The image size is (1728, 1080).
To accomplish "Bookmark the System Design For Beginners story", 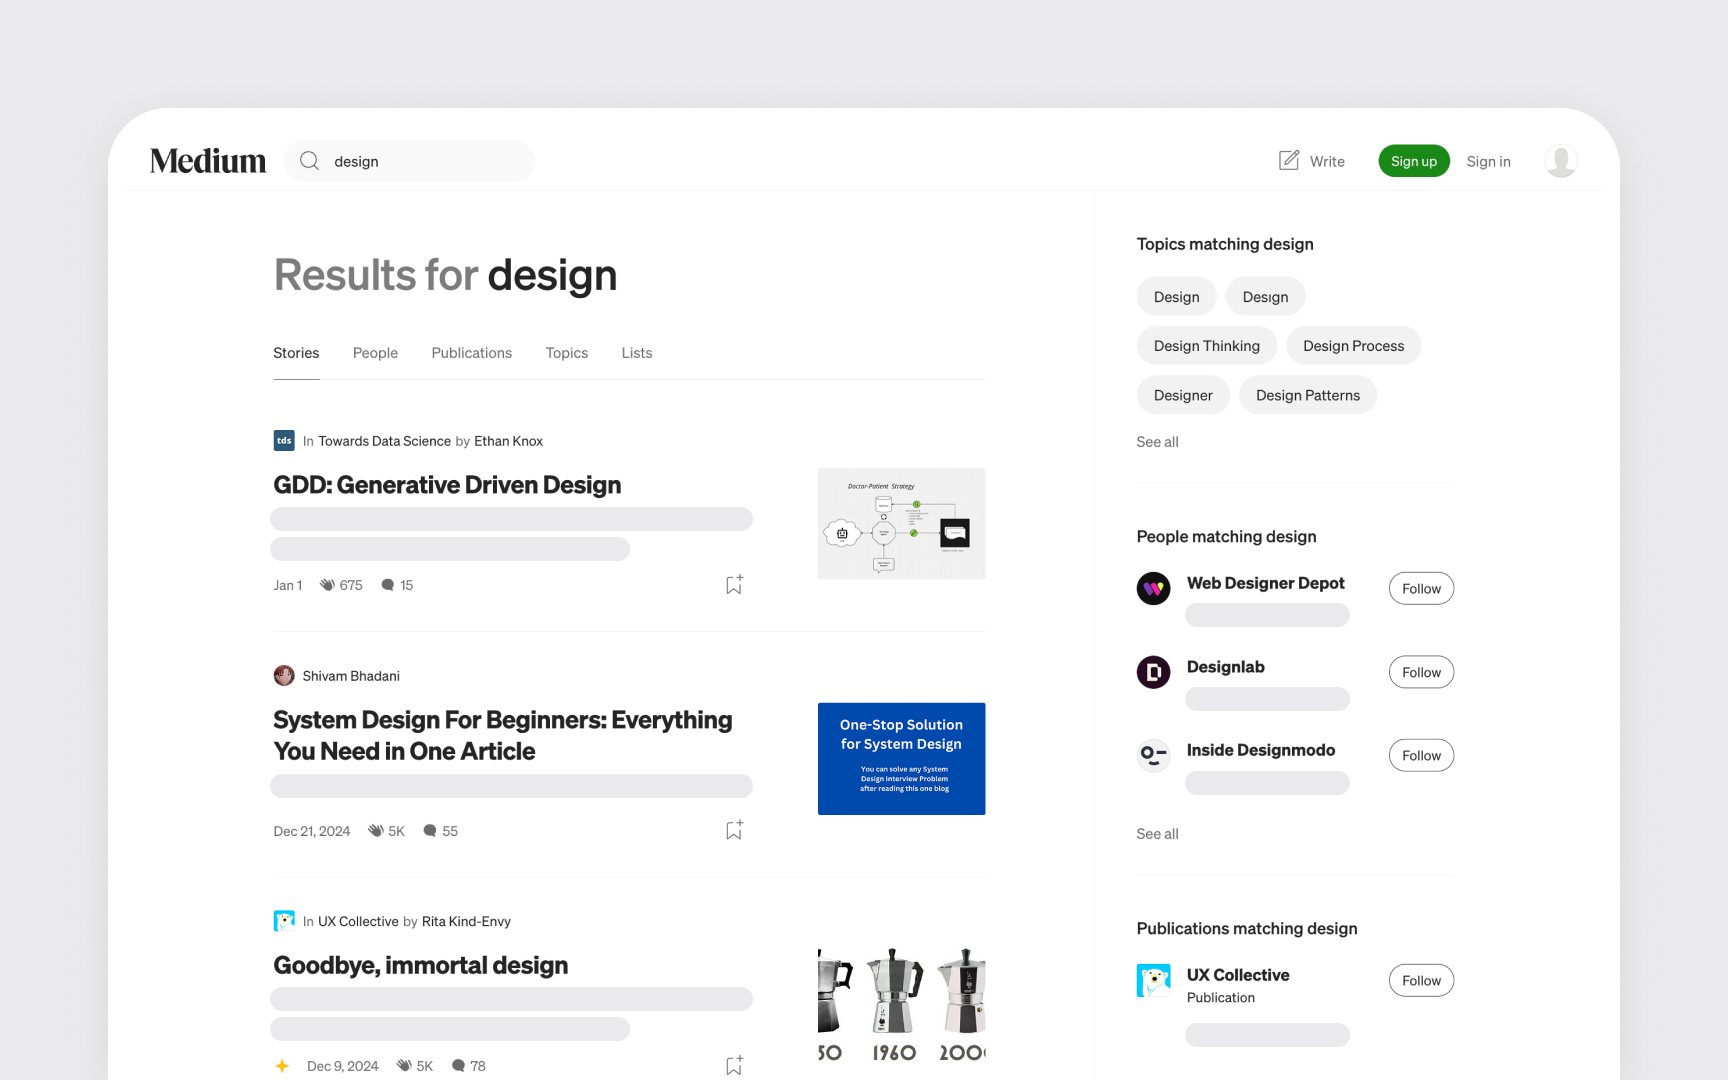I will pos(734,830).
